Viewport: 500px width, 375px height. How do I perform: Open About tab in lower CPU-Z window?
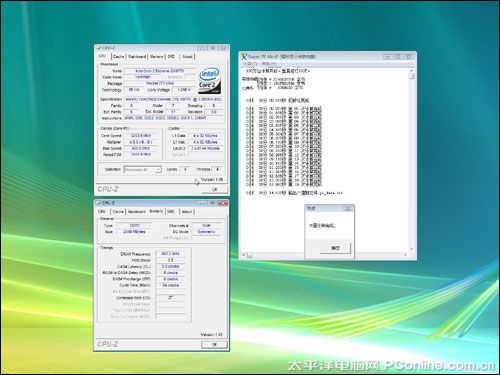(187, 212)
